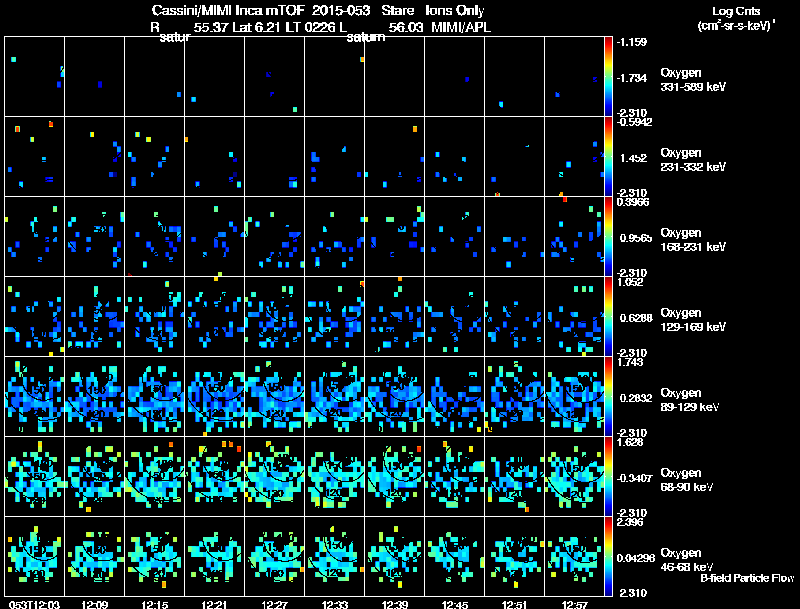
Task: Select the Oxygen 68-90 keV label
Action: coord(687,480)
